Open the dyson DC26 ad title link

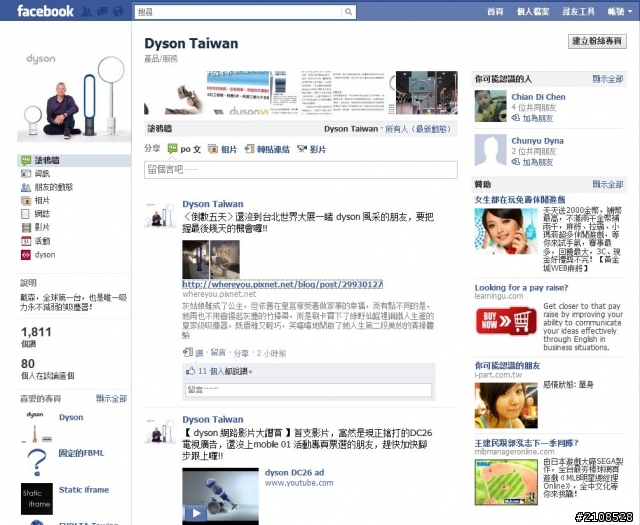pyautogui.click(x=294, y=472)
